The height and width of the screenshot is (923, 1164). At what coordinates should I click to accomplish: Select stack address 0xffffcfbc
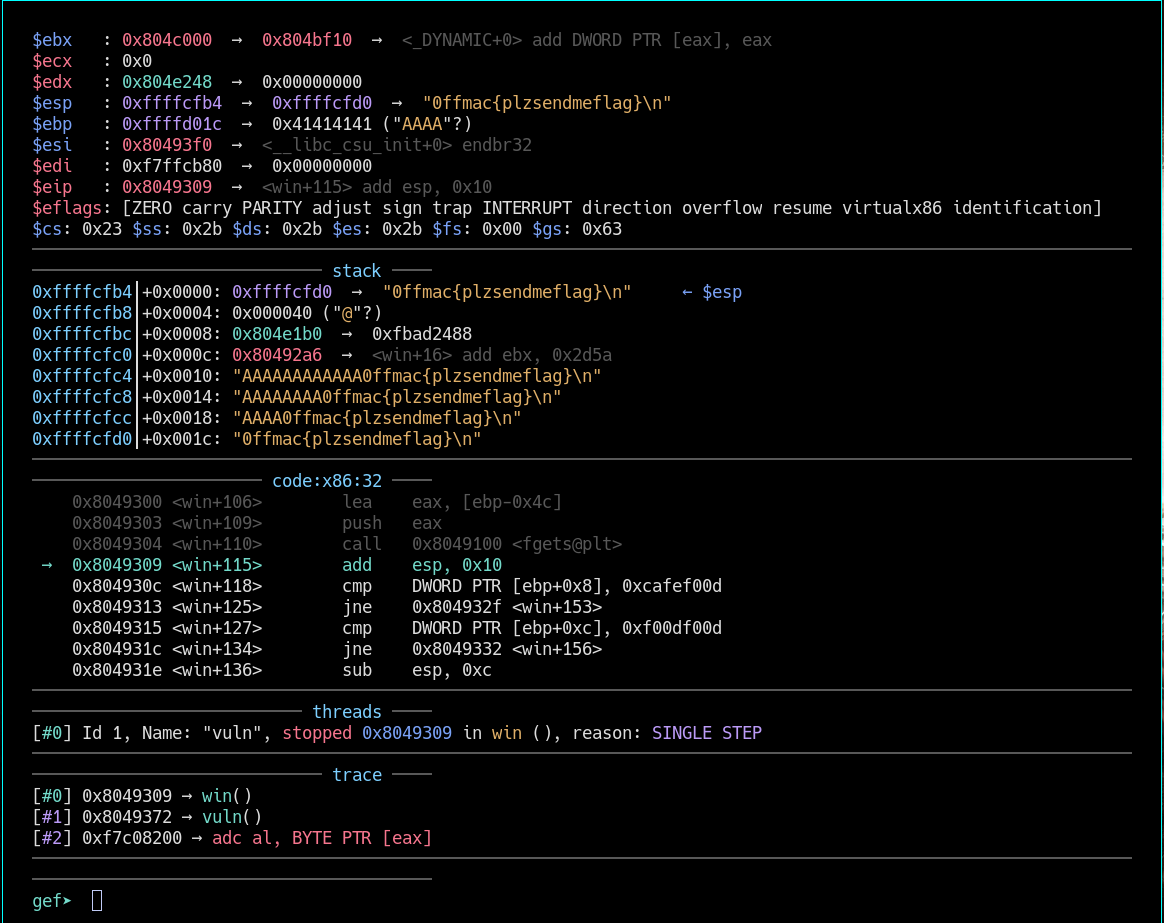click(x=82, y=334)
